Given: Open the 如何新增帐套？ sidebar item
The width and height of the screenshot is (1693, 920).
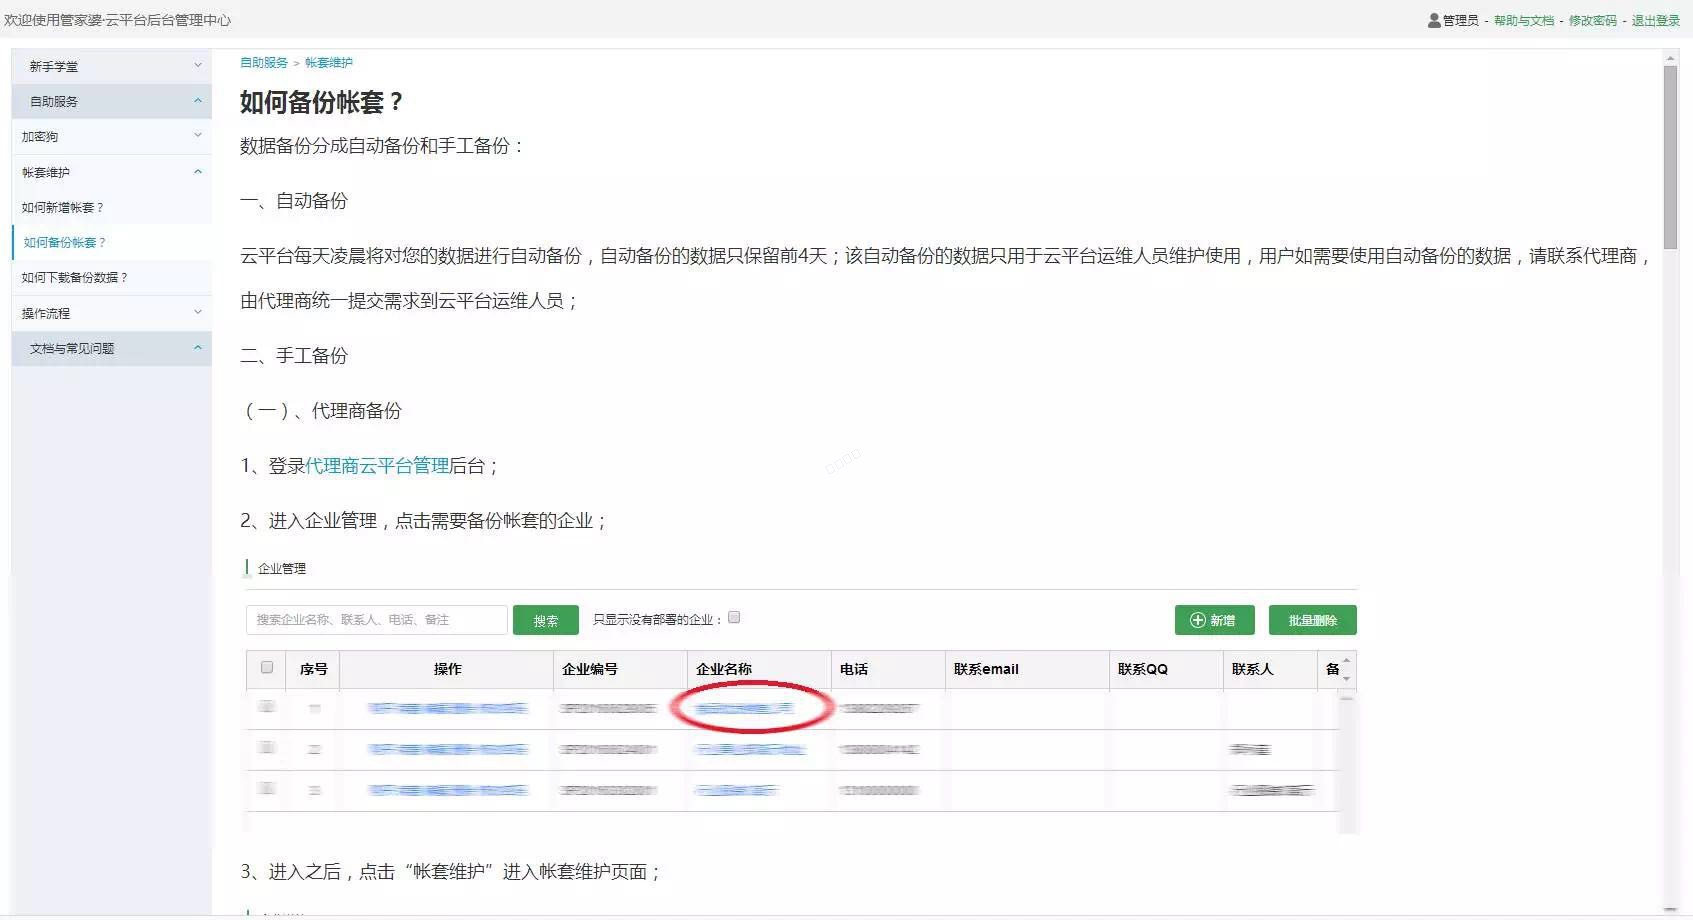Looking at the screenshot, I should [x=63, y=207].
